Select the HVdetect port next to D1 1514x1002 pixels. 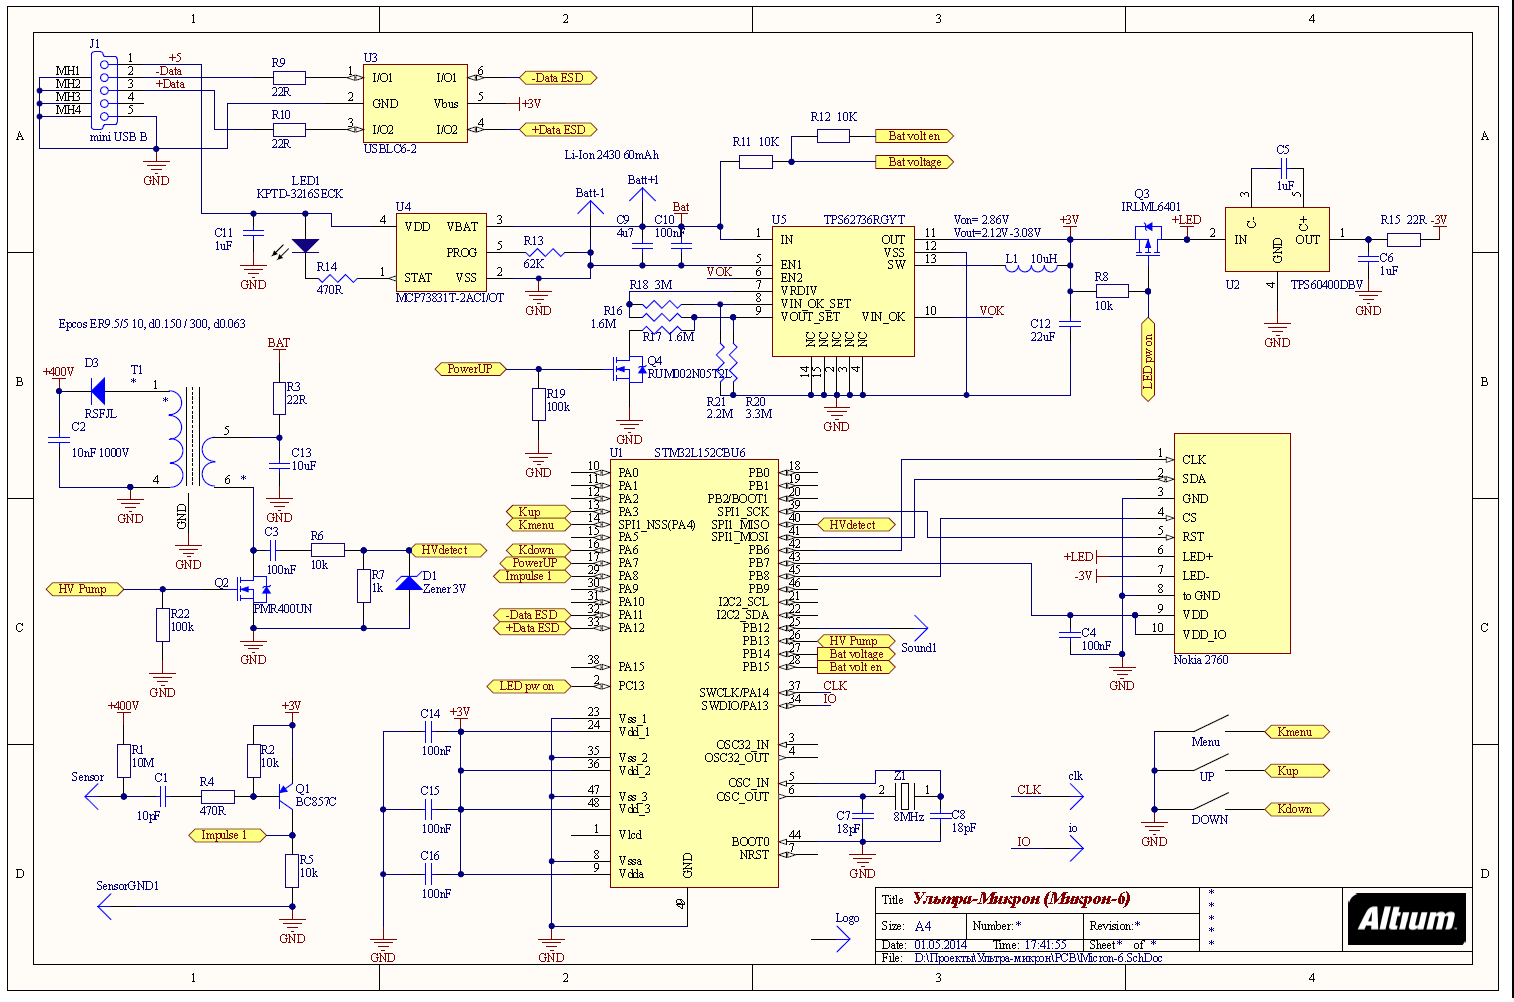[x=447, y=550]
